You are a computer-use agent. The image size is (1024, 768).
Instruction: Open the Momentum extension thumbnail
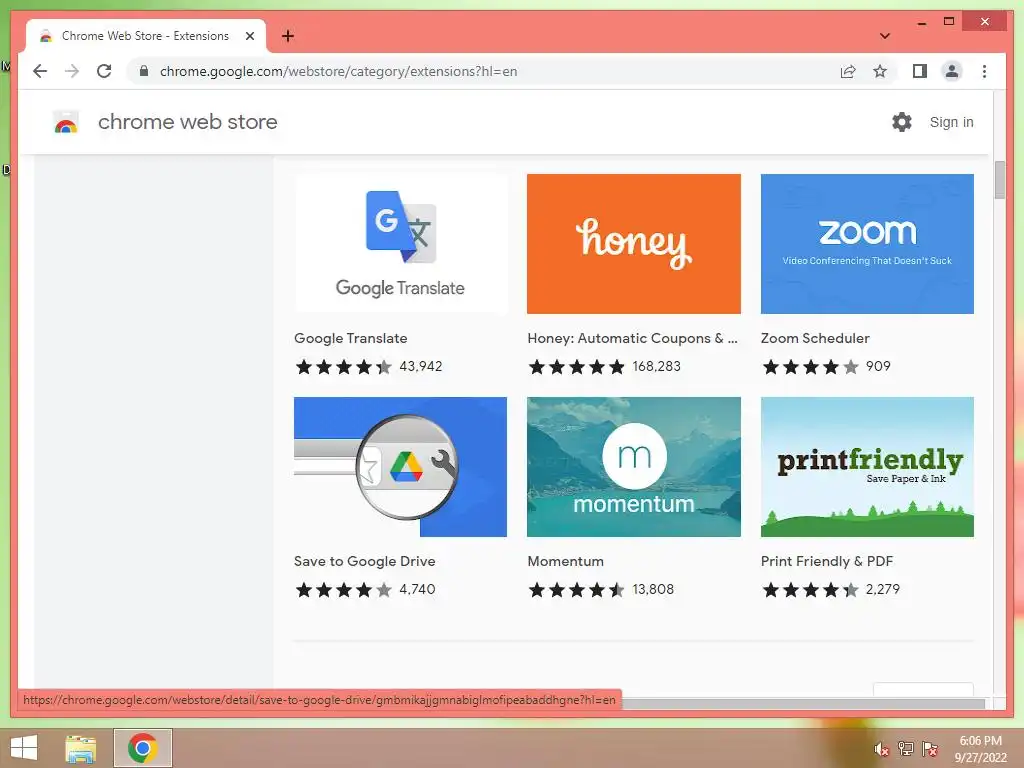(633, 467)
